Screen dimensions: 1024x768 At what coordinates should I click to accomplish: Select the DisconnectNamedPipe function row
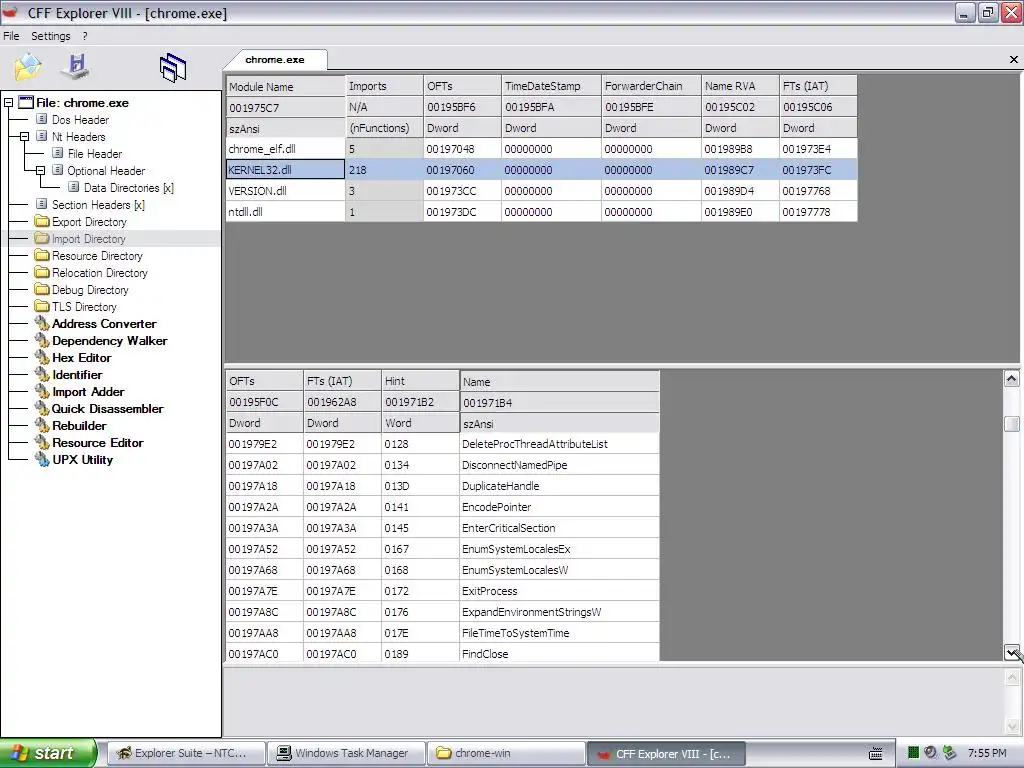coord(443,465)
